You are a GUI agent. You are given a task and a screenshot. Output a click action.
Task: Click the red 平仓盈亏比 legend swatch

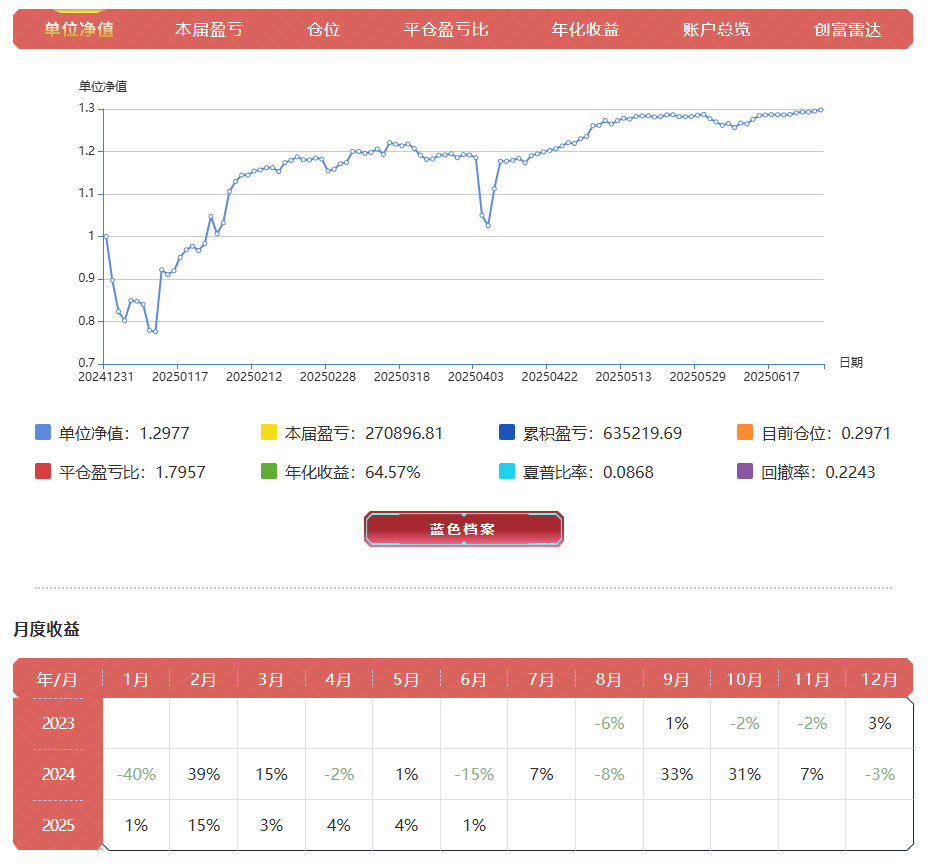click(43, 472)
